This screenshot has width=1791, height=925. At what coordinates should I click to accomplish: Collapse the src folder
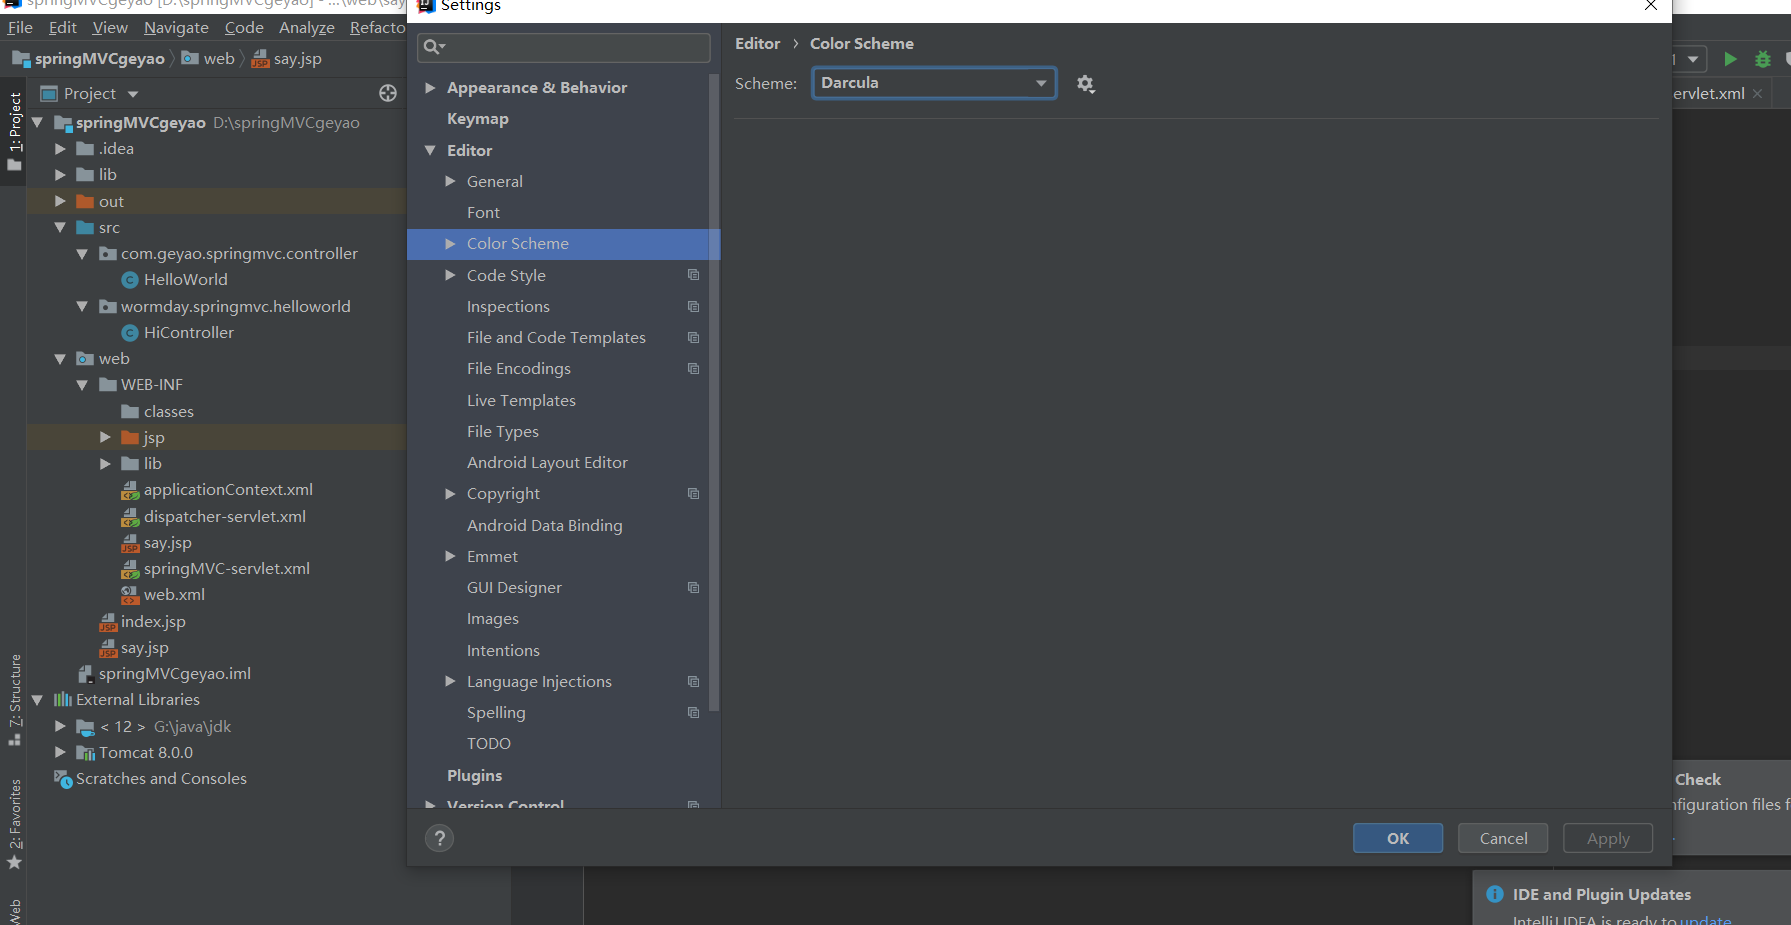[60, 227]
